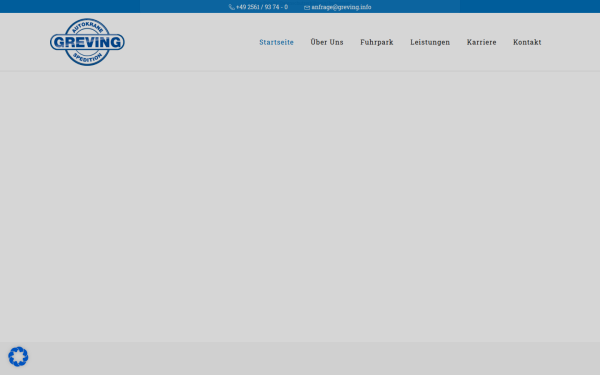The image size is (600, 375).
Task: Click the phone icon in top bar
Action: 232,7
